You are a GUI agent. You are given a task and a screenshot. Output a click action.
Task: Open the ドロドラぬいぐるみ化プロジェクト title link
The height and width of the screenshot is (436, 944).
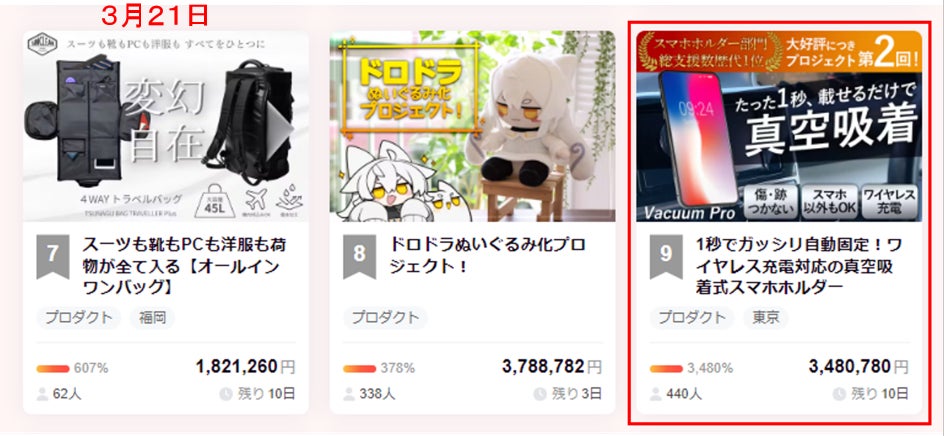488,255
